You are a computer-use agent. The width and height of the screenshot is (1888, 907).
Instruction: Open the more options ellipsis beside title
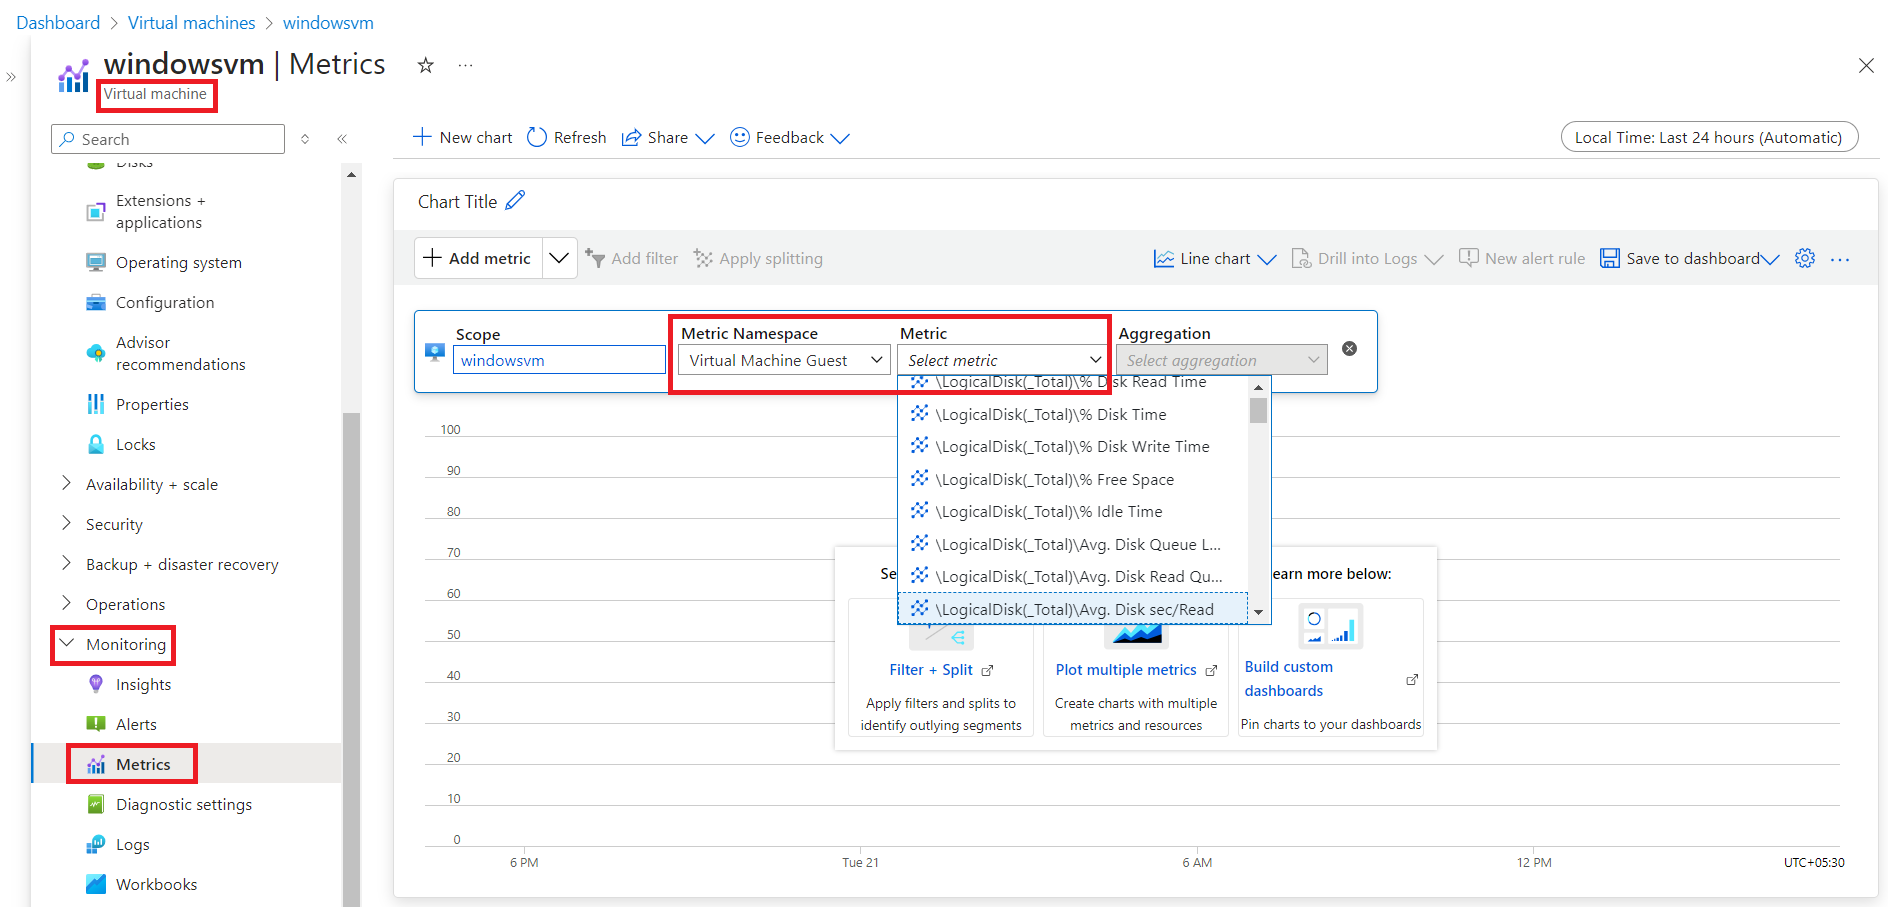click(465, 65)
